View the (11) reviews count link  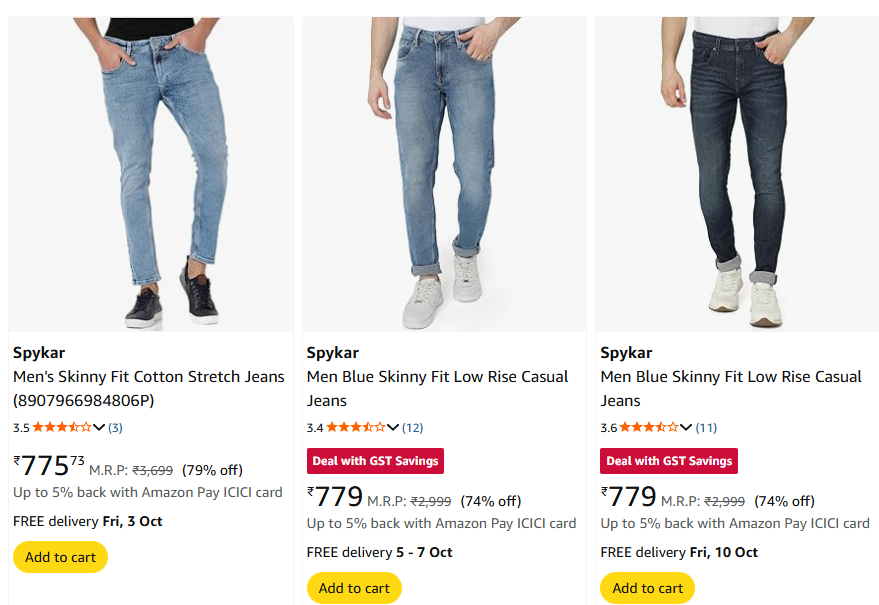(706, 428)
